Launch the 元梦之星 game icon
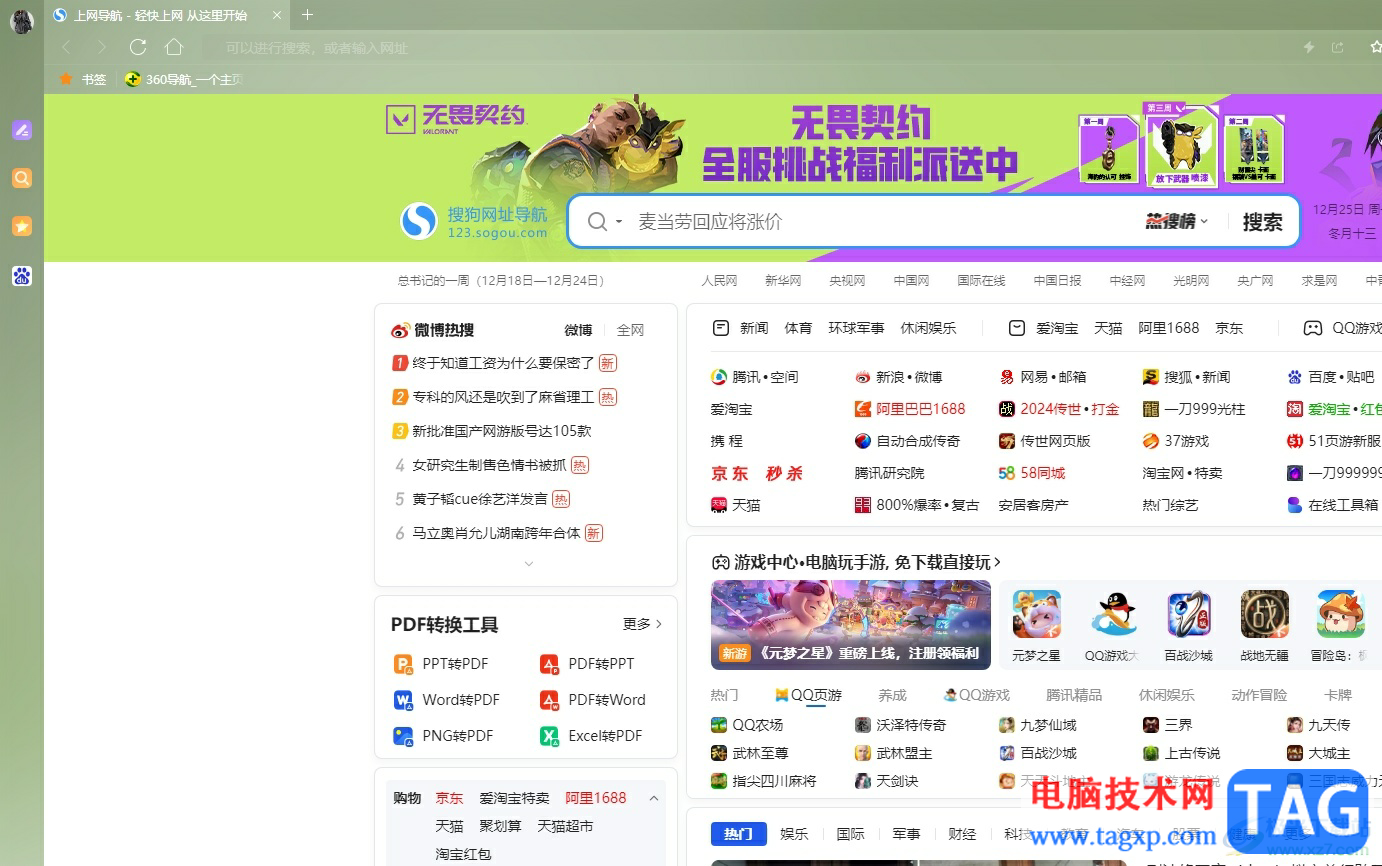 [x=1036, y=614]
